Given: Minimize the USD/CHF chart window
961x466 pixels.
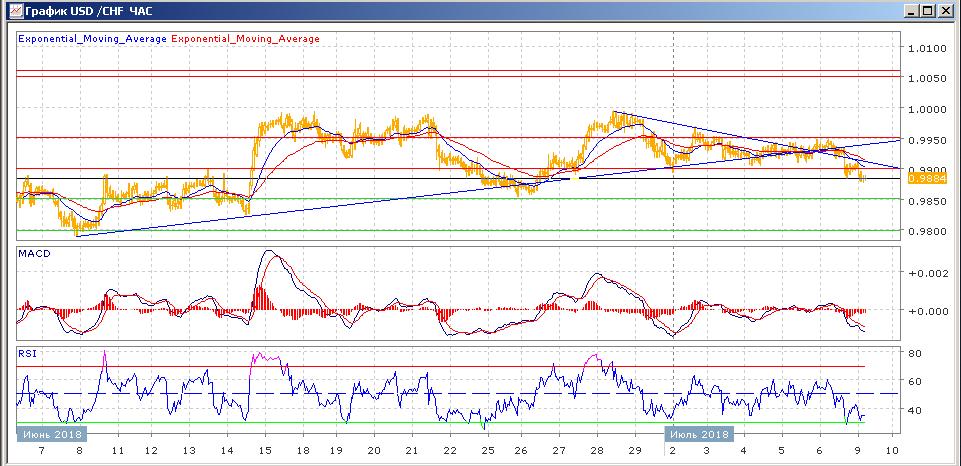Looking at the screenshot, I should click(912, 11).
